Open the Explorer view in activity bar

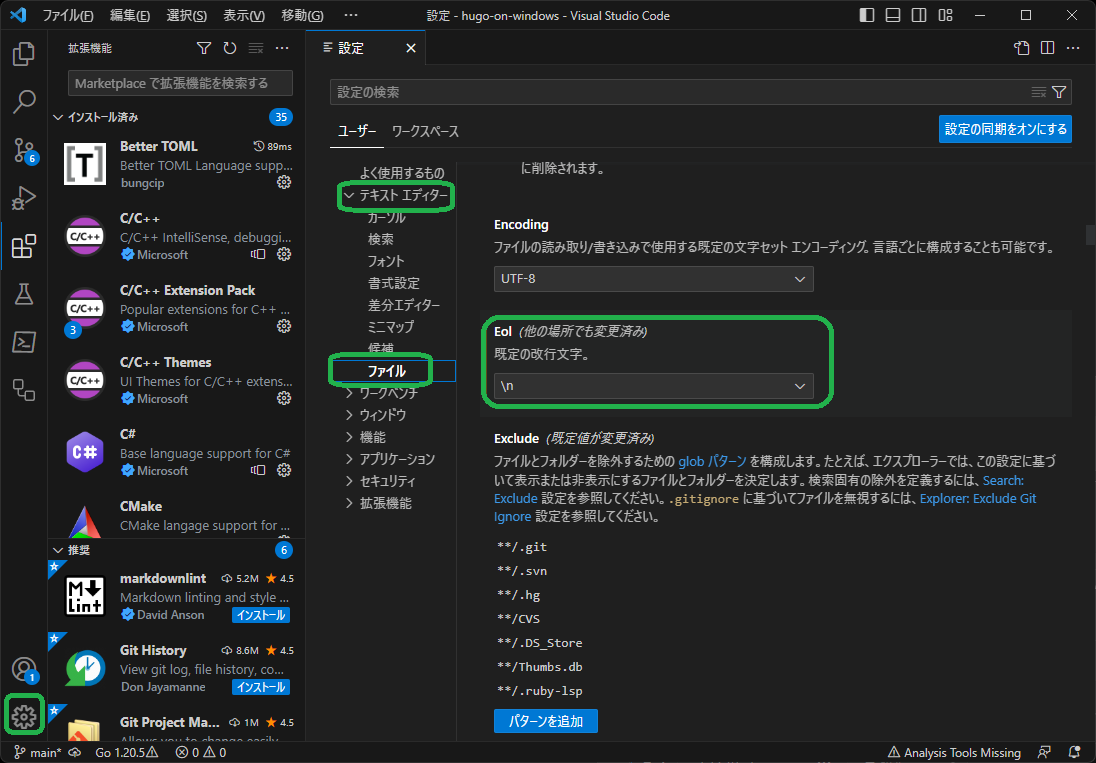click(x=24, y=54)
